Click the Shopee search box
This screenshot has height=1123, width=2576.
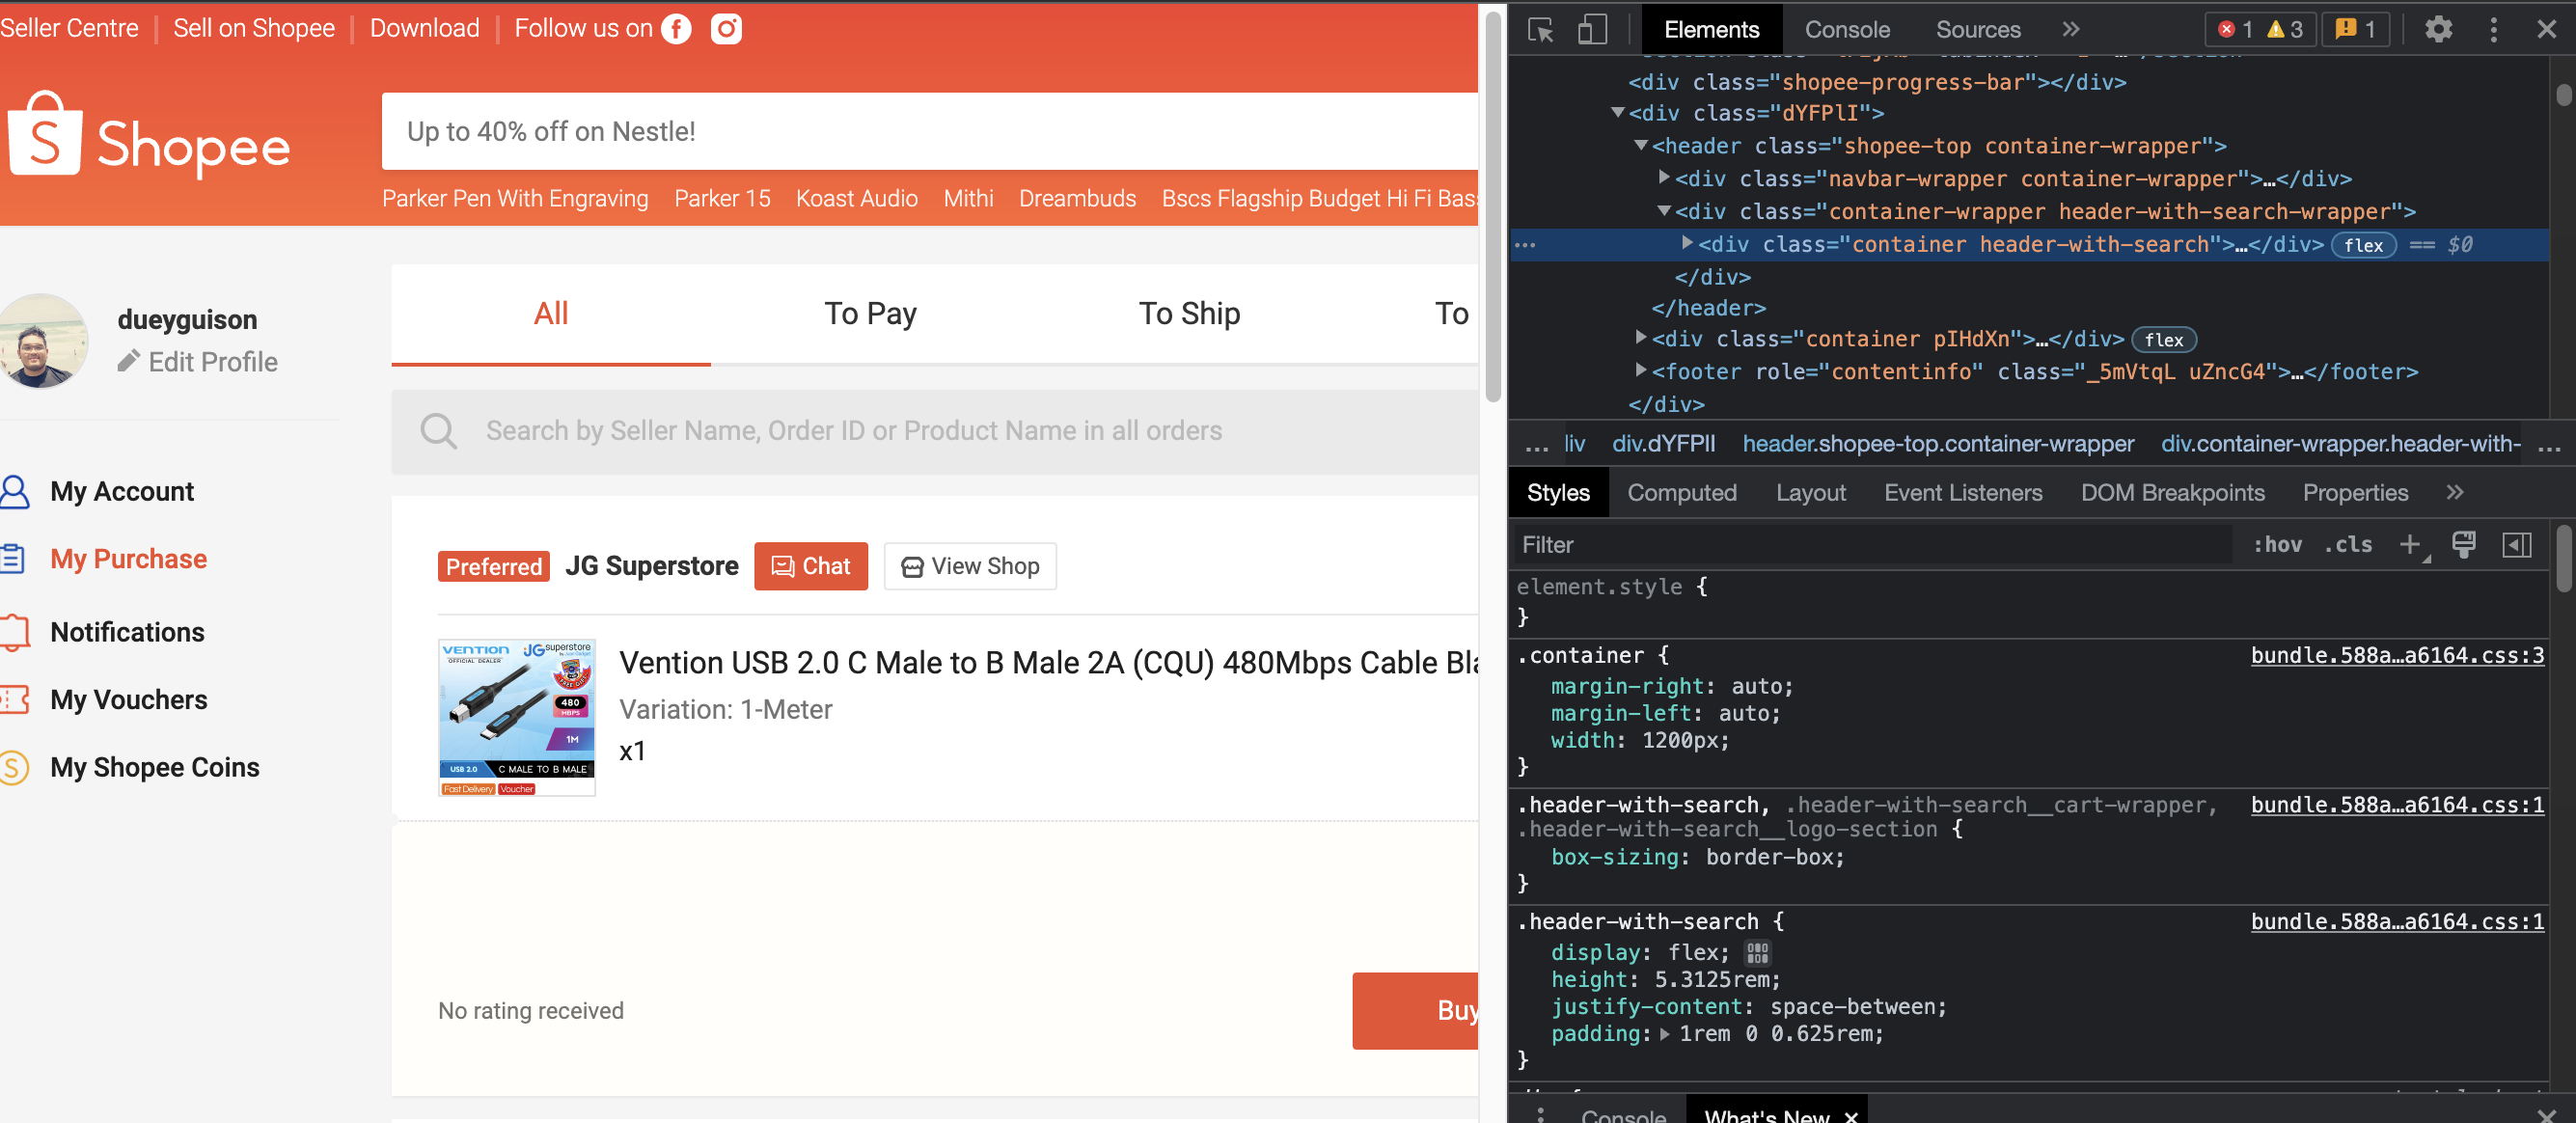point(930,131)
